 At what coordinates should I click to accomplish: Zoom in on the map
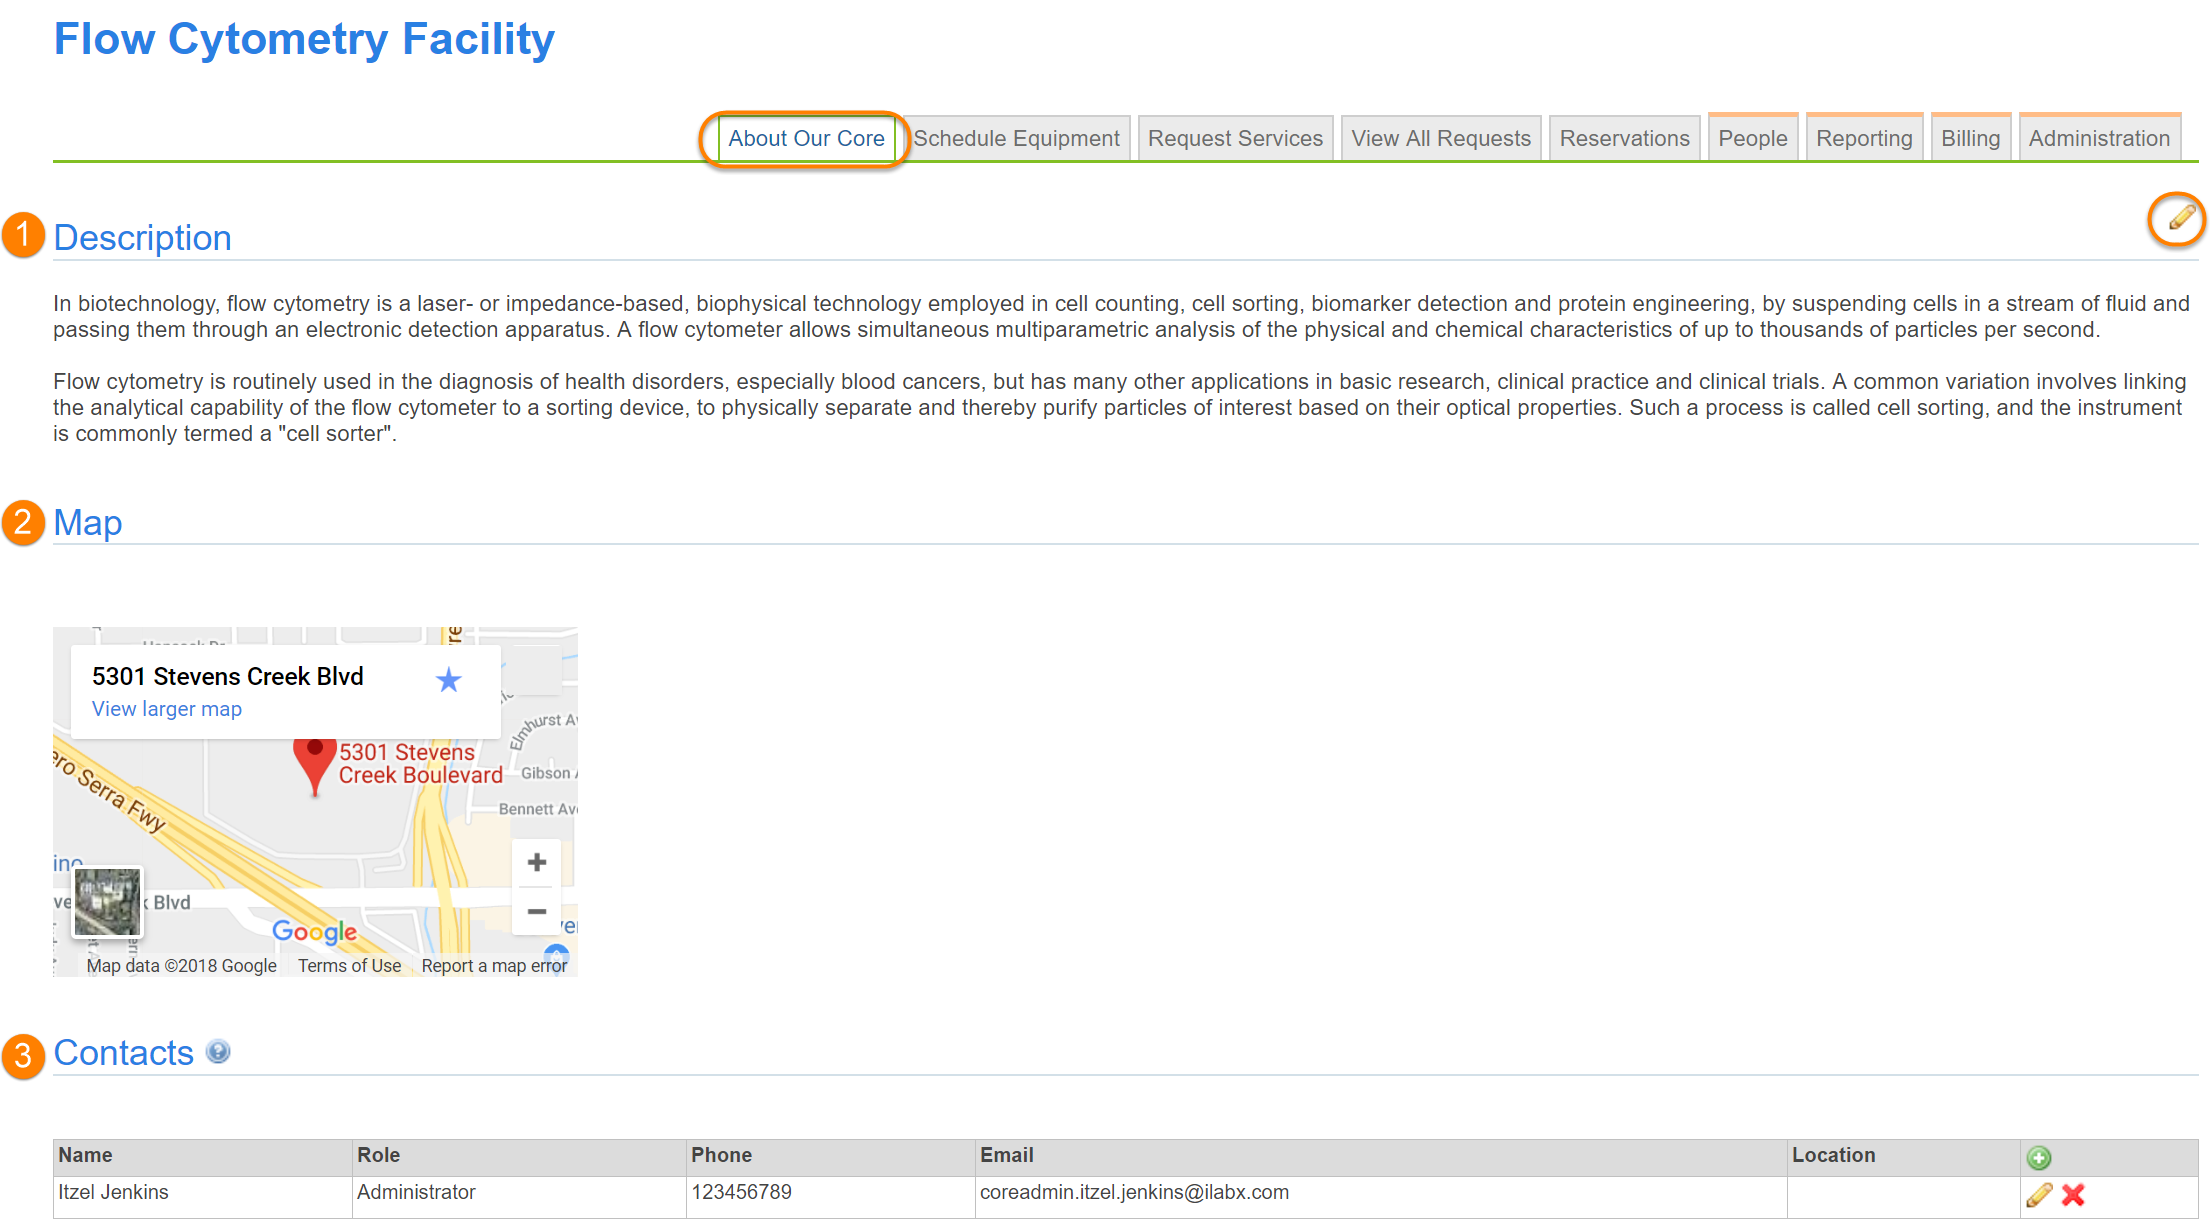click(x=537, y=862)
